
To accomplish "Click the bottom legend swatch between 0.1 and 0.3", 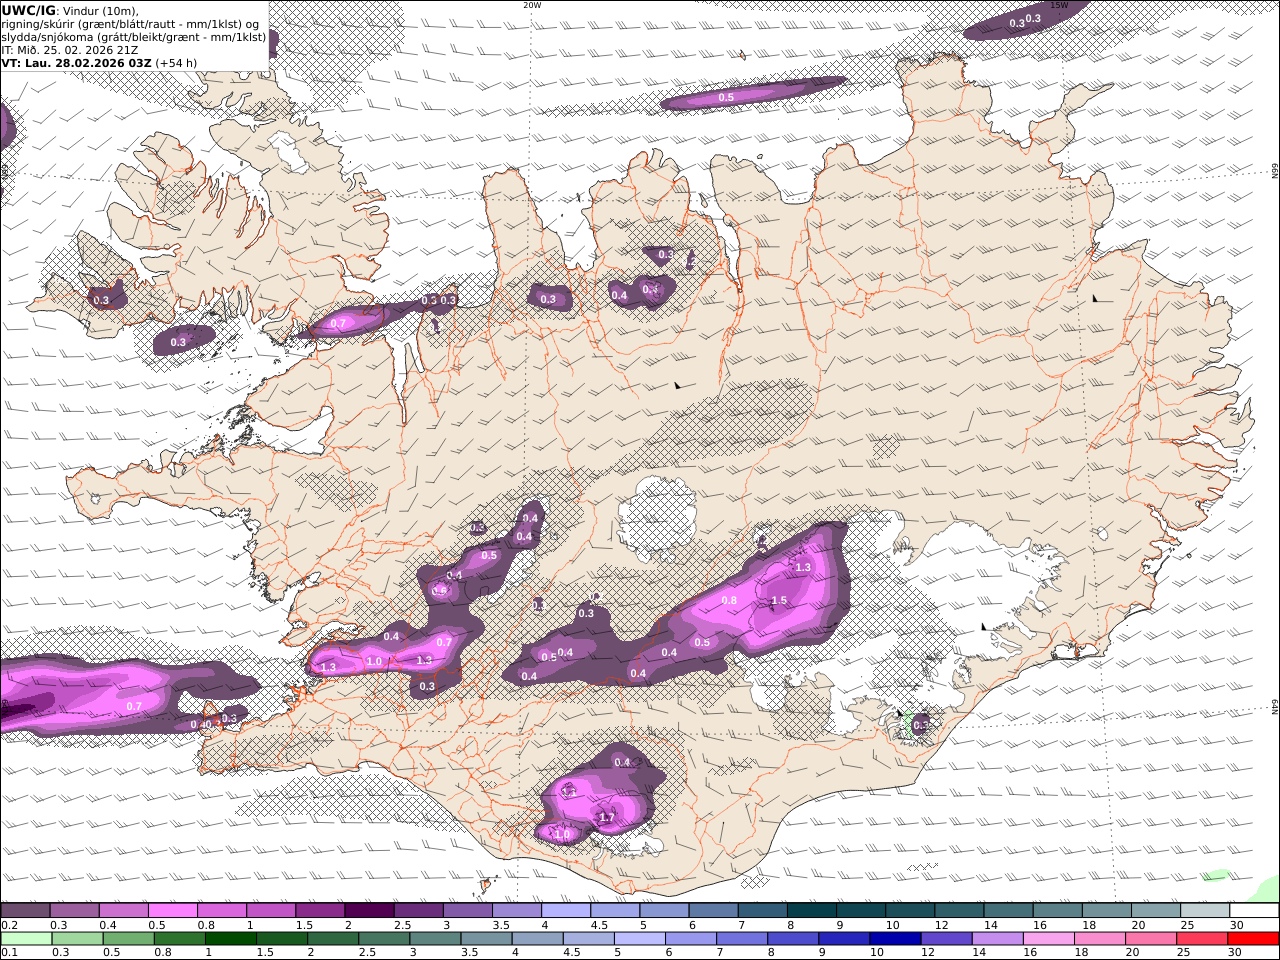I will 25,938.
